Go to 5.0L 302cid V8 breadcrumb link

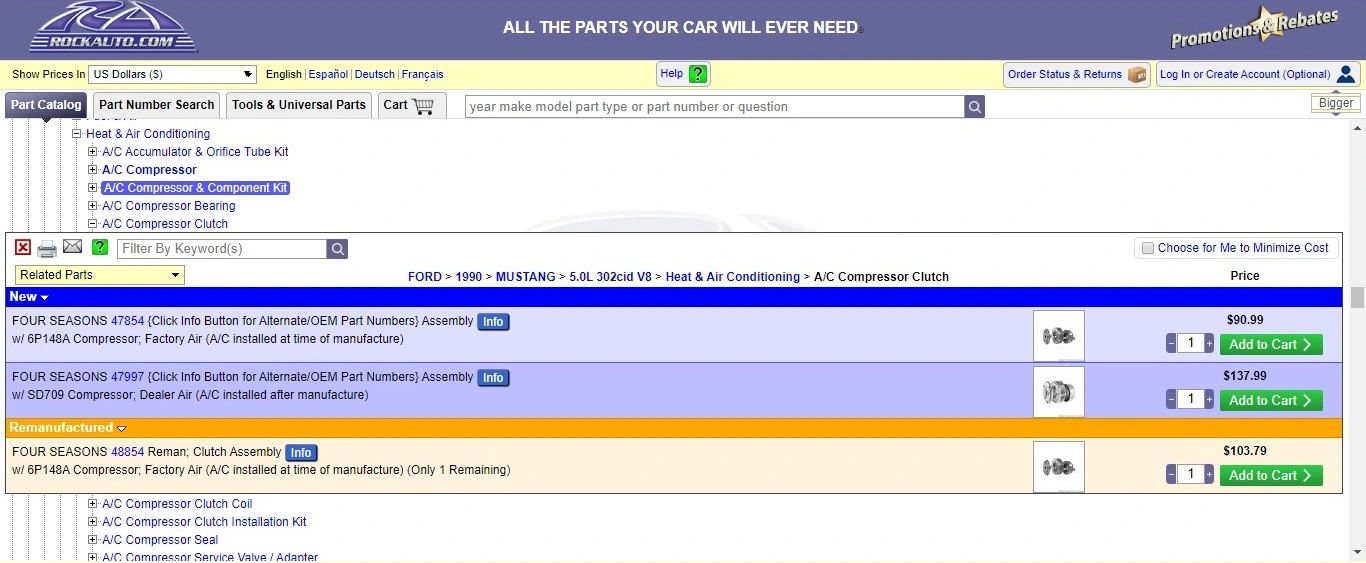pos(611,277)
